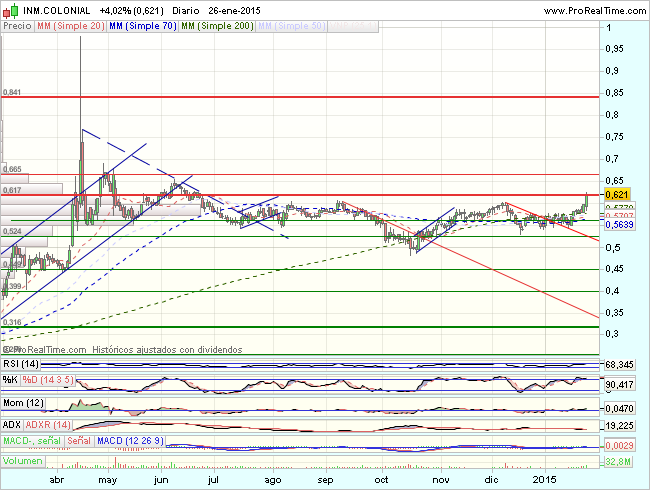Click the Volumen panel label
The width and height of the screenshot is (650, 490).
22,462
